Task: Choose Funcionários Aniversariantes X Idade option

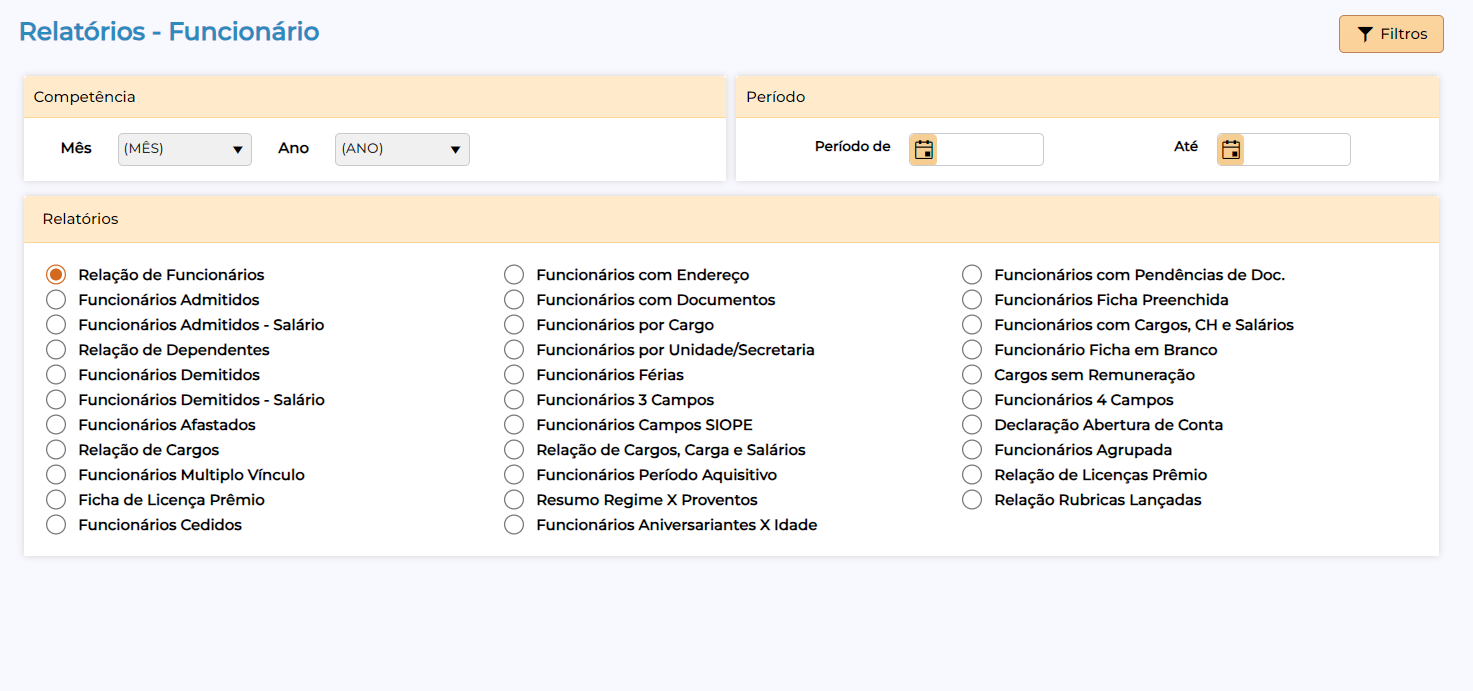Action: coord(514,525)
